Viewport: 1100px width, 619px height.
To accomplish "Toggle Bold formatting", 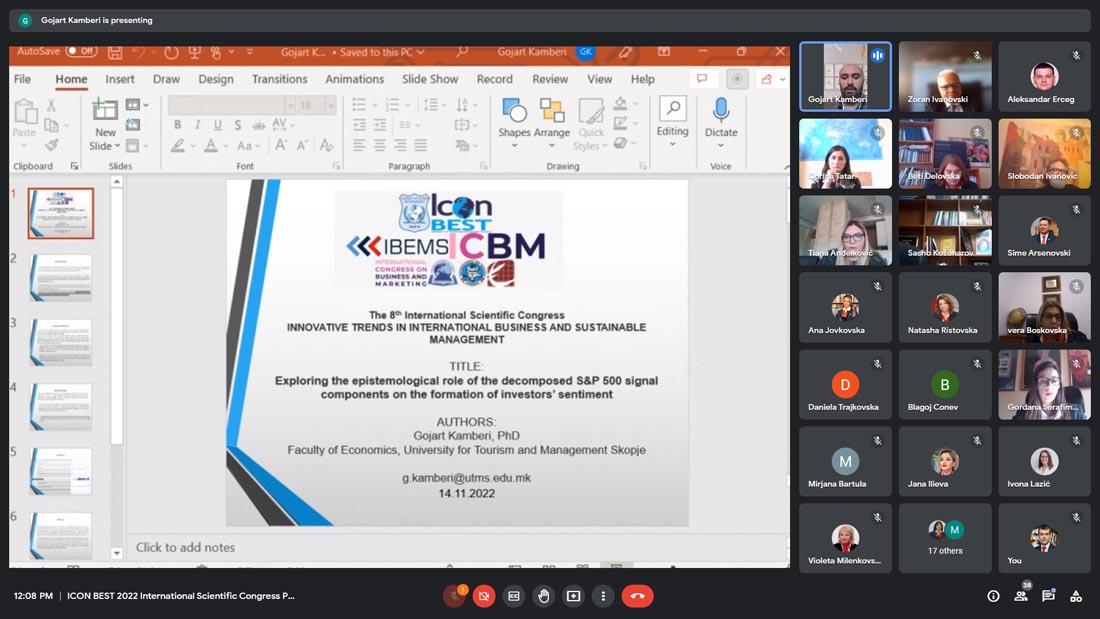I will point(177,125).
